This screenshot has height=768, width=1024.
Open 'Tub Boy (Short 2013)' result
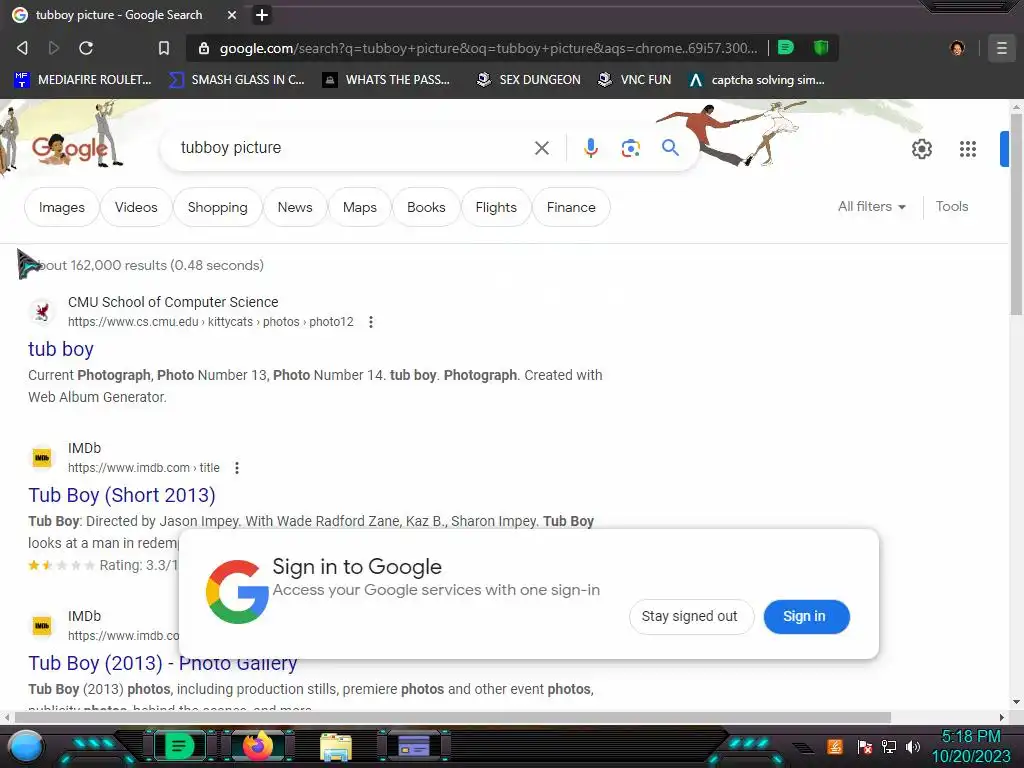121,495
